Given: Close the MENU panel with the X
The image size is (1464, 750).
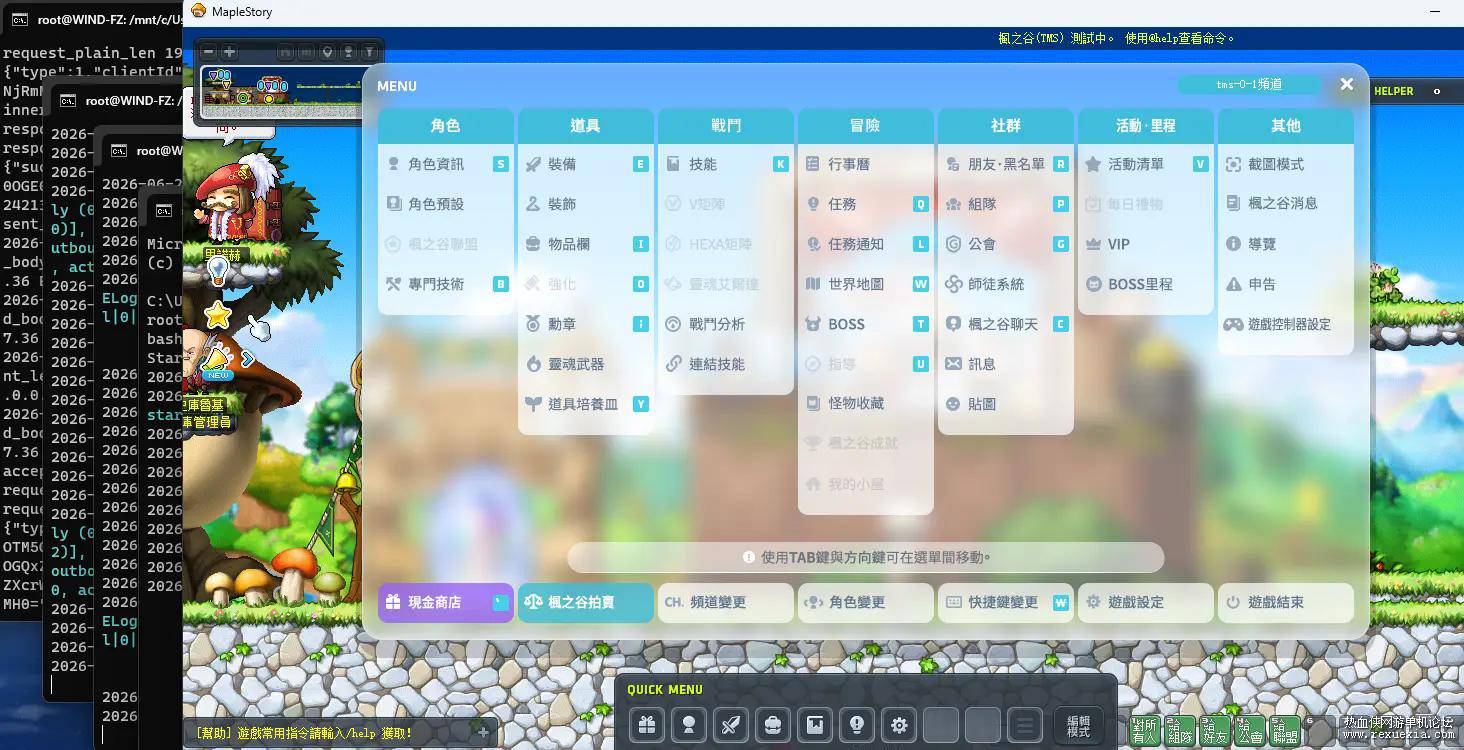Looking at the screenshot, I should (x=1347, y=85).
